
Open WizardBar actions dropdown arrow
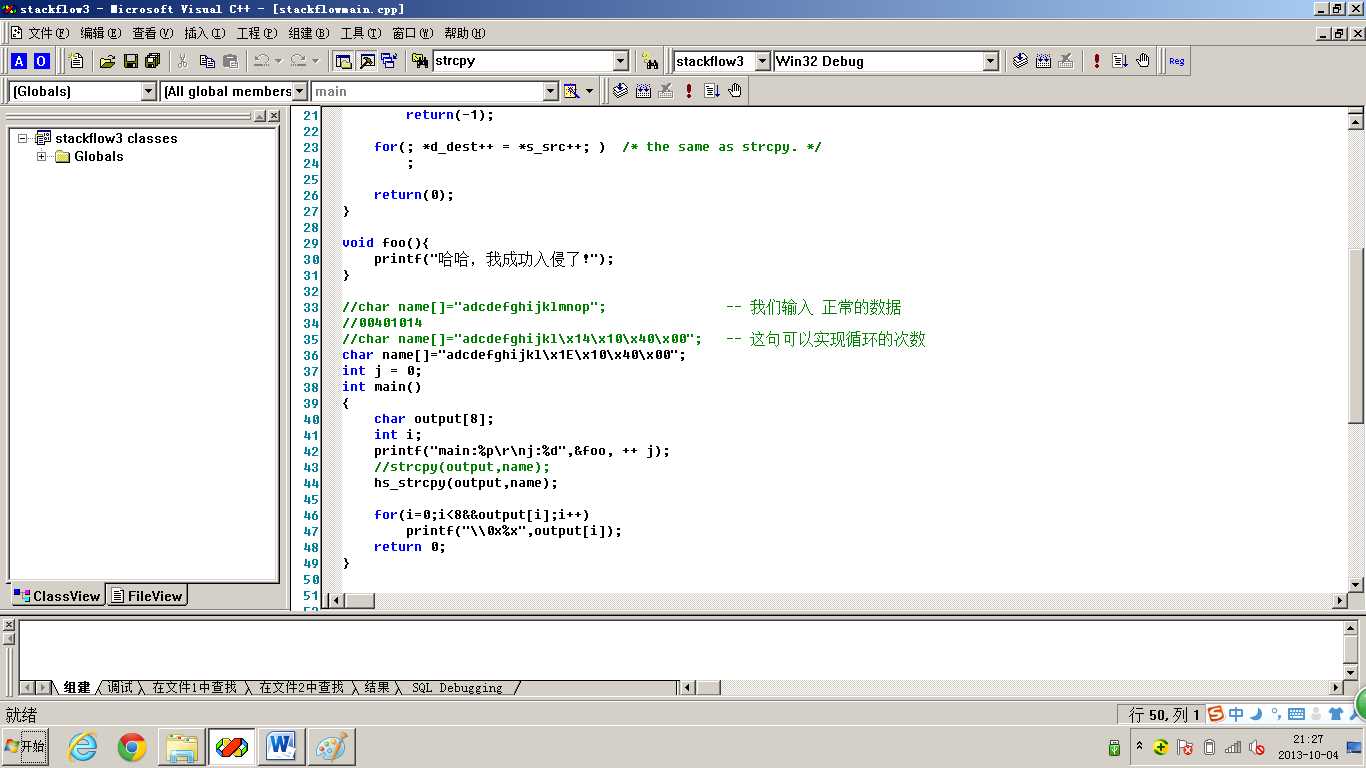(x=590, y=91)
